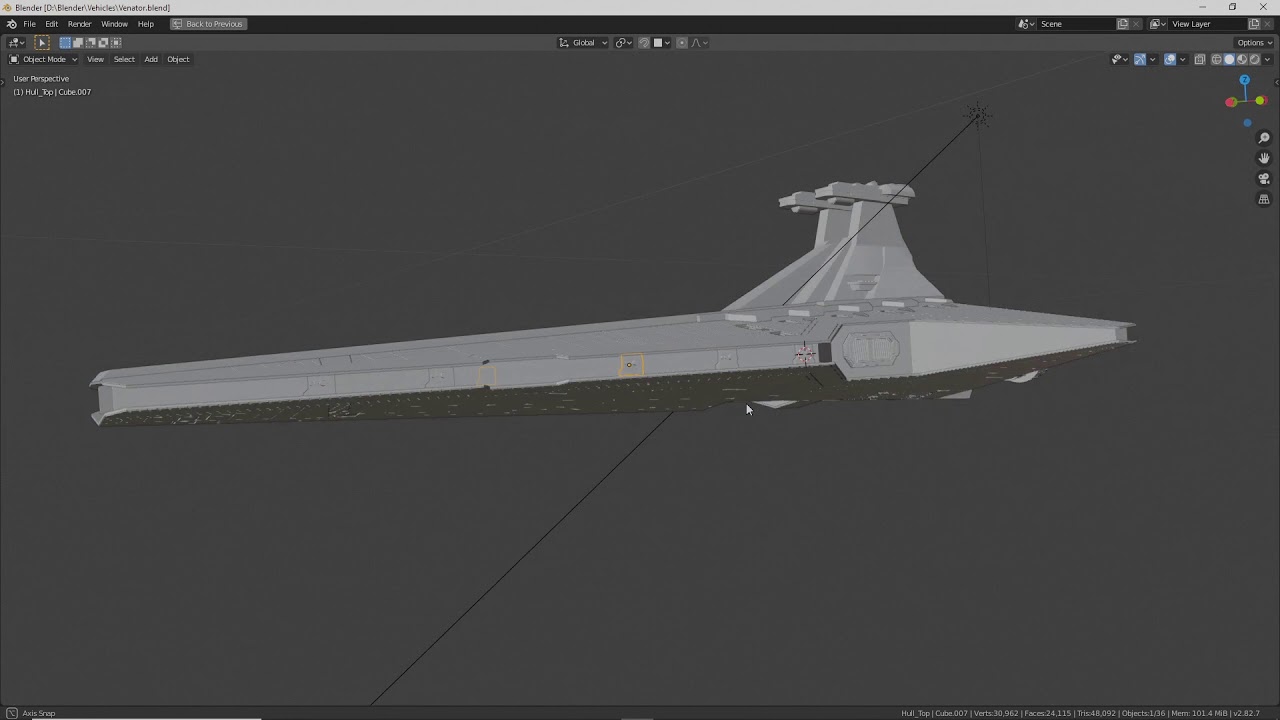The image size is (1280, 720).
Task: Toggle viewport gizmos display
Action: click(x=1140, y=59)
